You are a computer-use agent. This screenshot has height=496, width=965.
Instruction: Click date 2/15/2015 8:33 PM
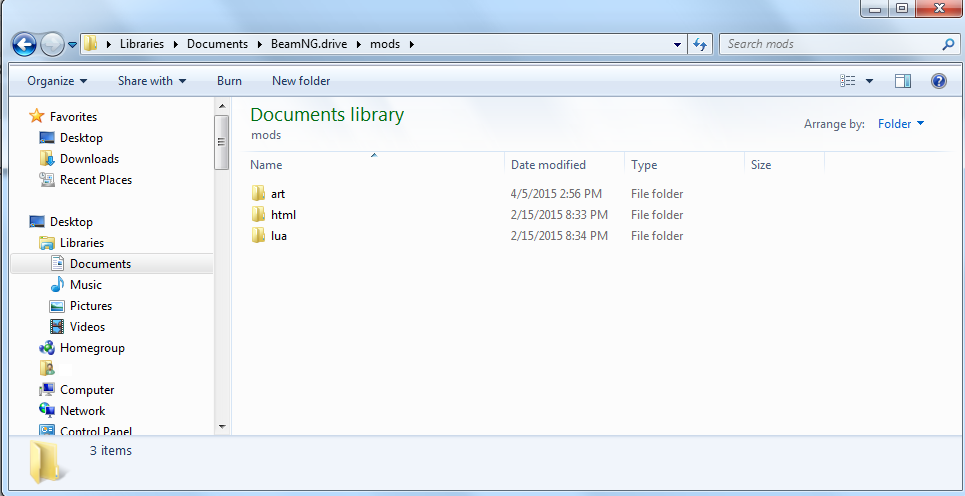tap(559, 215)
